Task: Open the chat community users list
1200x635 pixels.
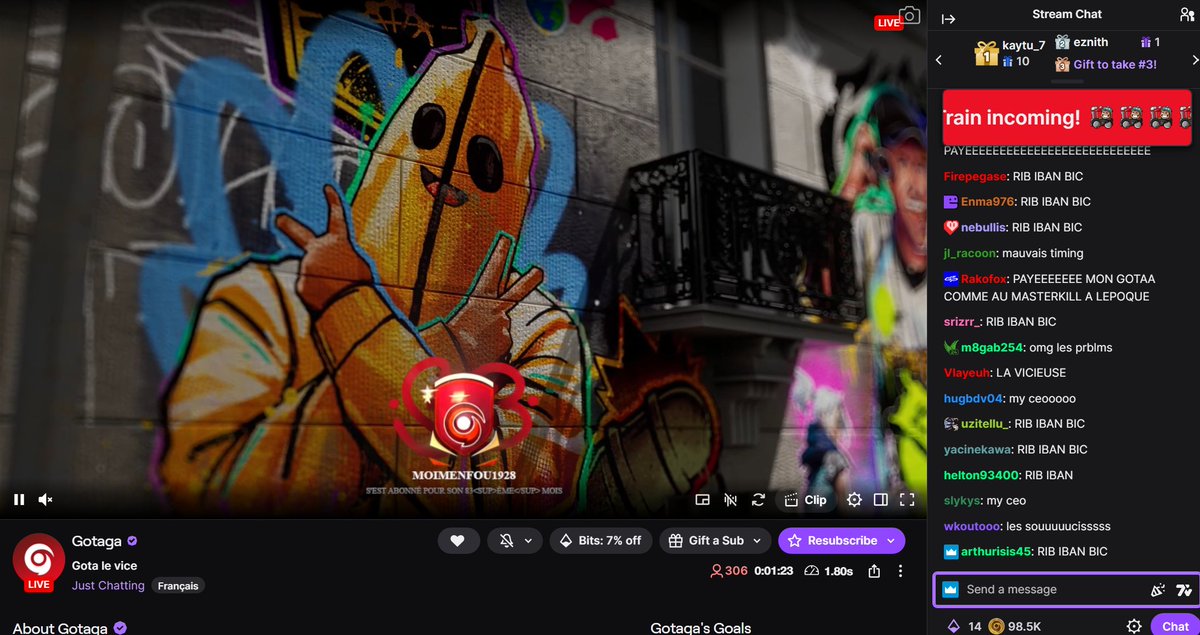Action: pos(1186,15)
